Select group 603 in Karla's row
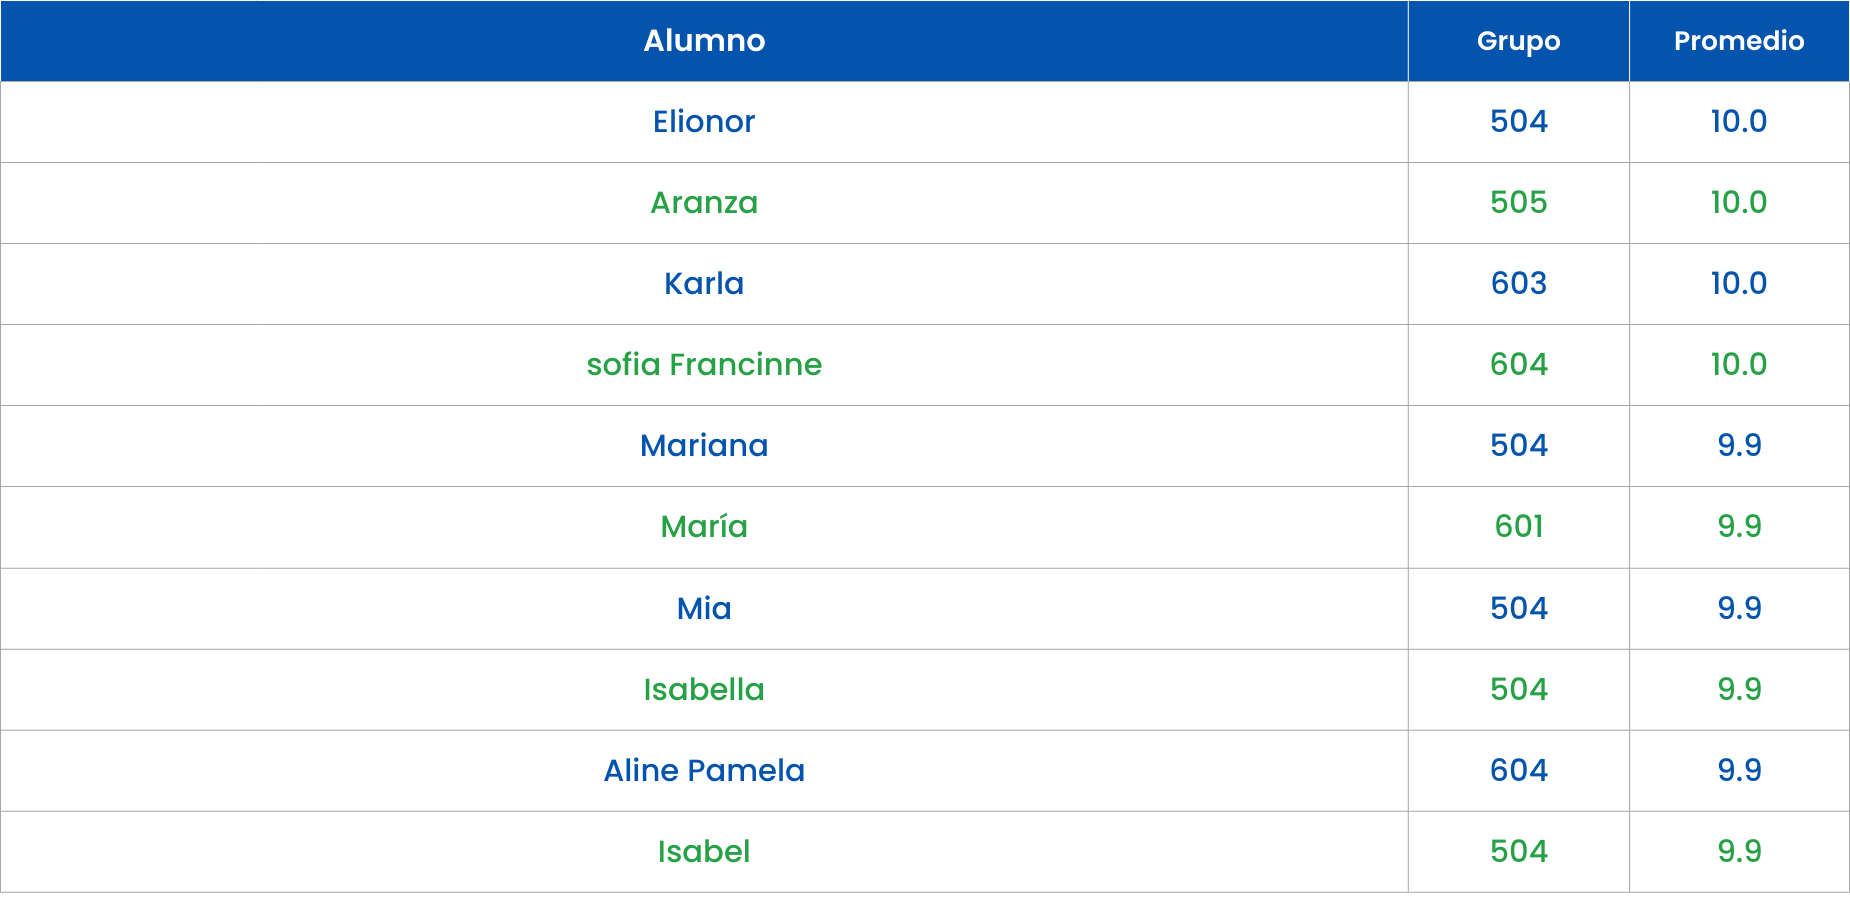The height and width of the screenshot is (900, 1850). 1518,284
